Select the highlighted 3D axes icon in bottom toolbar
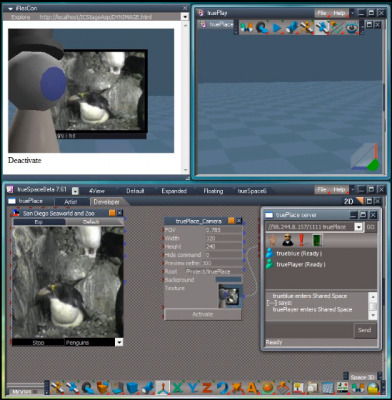The width and height of the screenshot is (392, 400). [x=163, y=388]
